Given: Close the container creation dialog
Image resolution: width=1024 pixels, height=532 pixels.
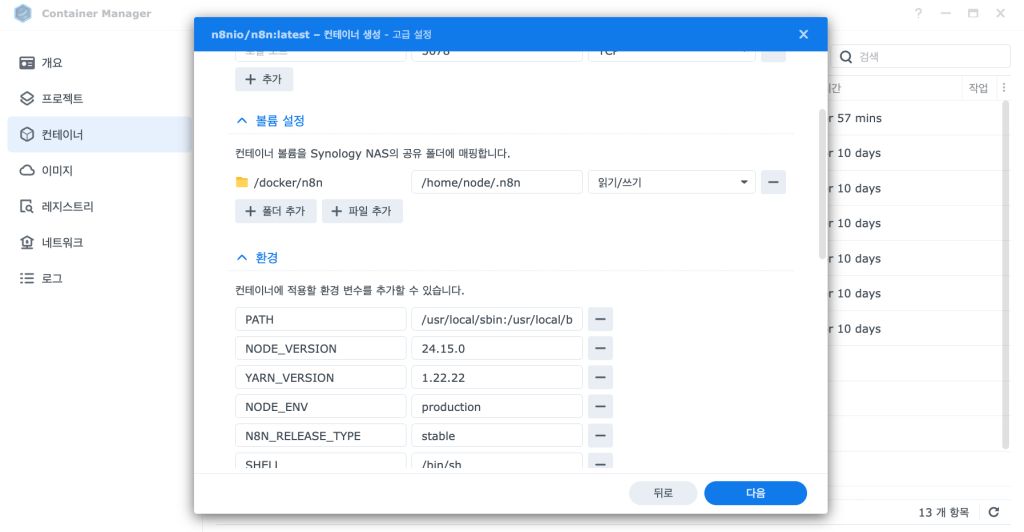Looking at the screenshot, I should click(x=803, y=34).
